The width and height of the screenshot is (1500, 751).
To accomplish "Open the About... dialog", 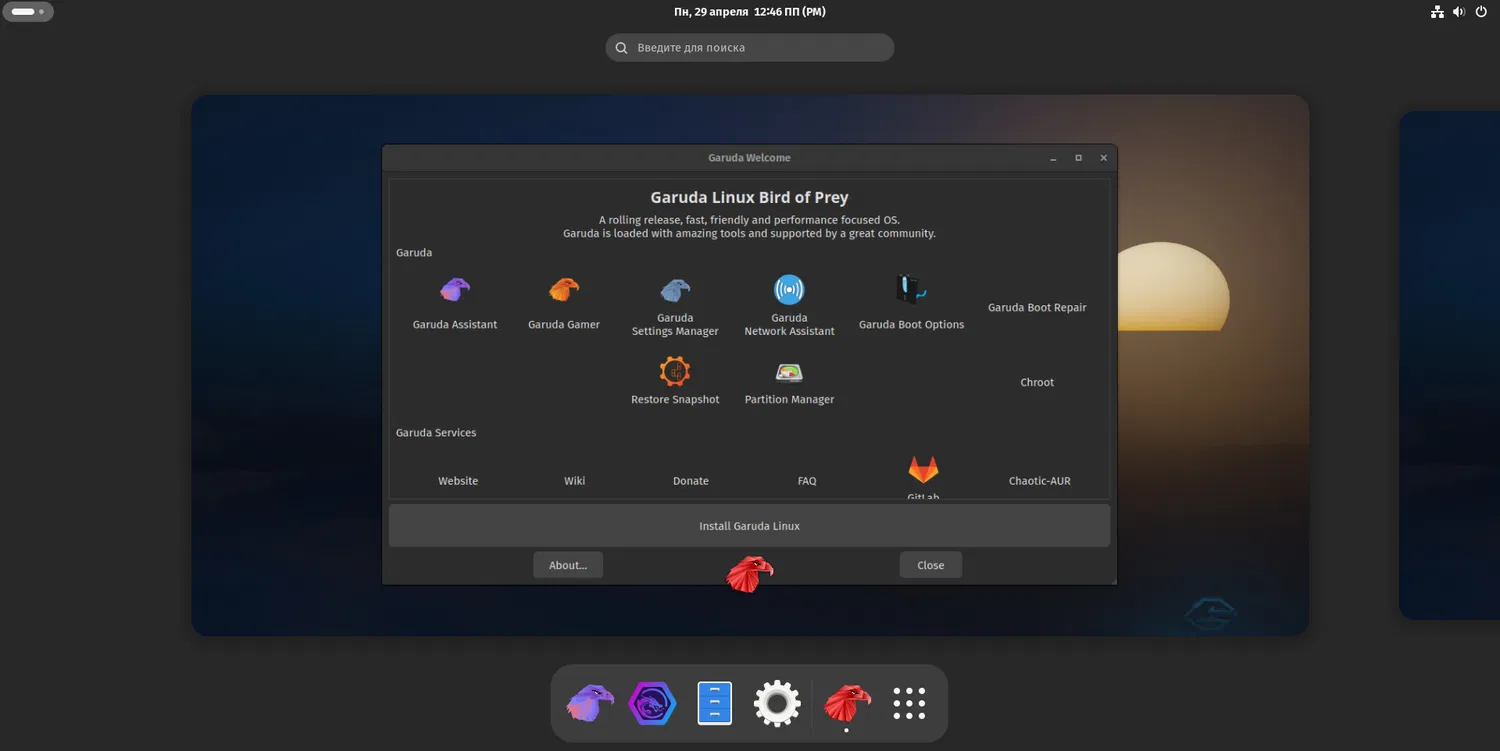I will pos(568,565).
